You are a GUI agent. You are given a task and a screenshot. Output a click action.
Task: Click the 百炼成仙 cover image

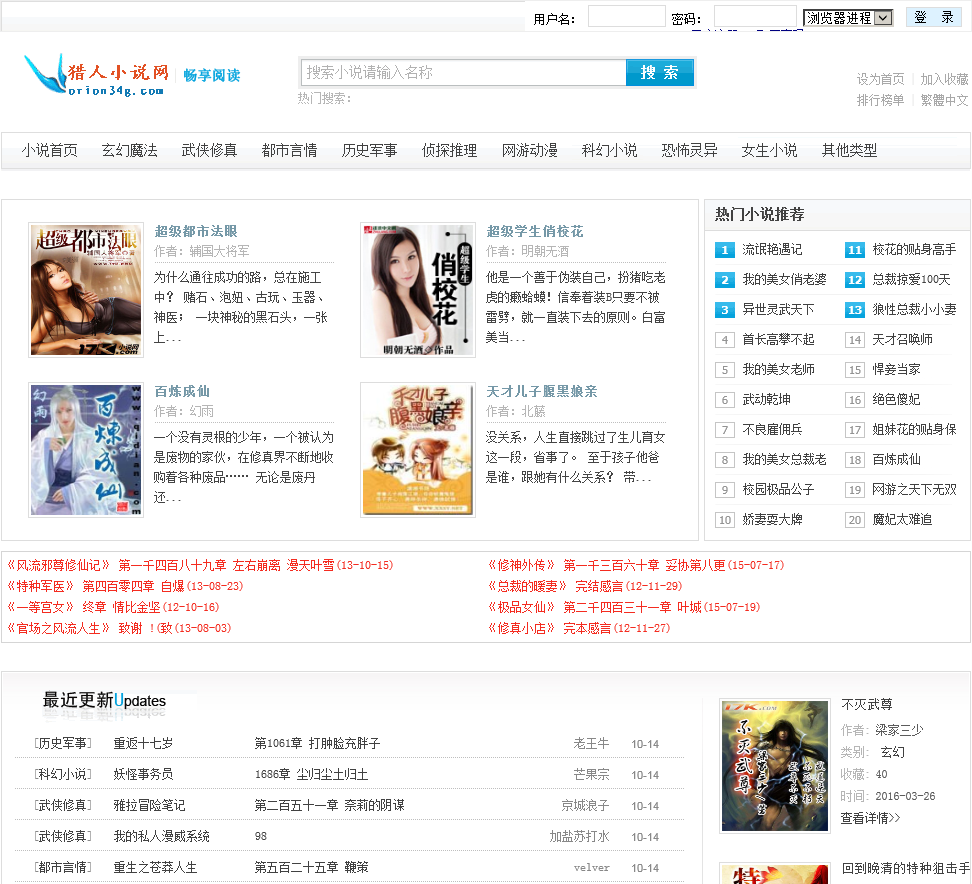click(x=86, y=450)
